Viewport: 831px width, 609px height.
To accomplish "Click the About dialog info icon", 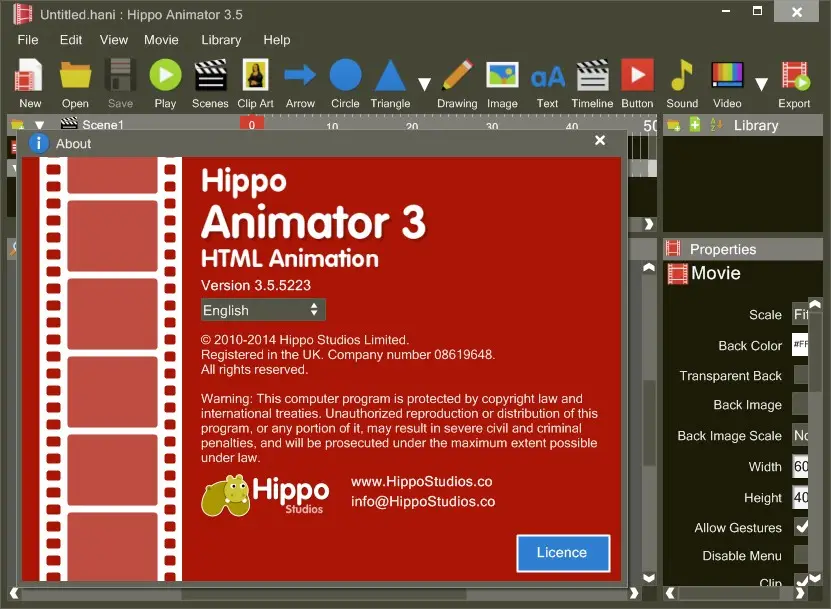I will click(39, 143).
